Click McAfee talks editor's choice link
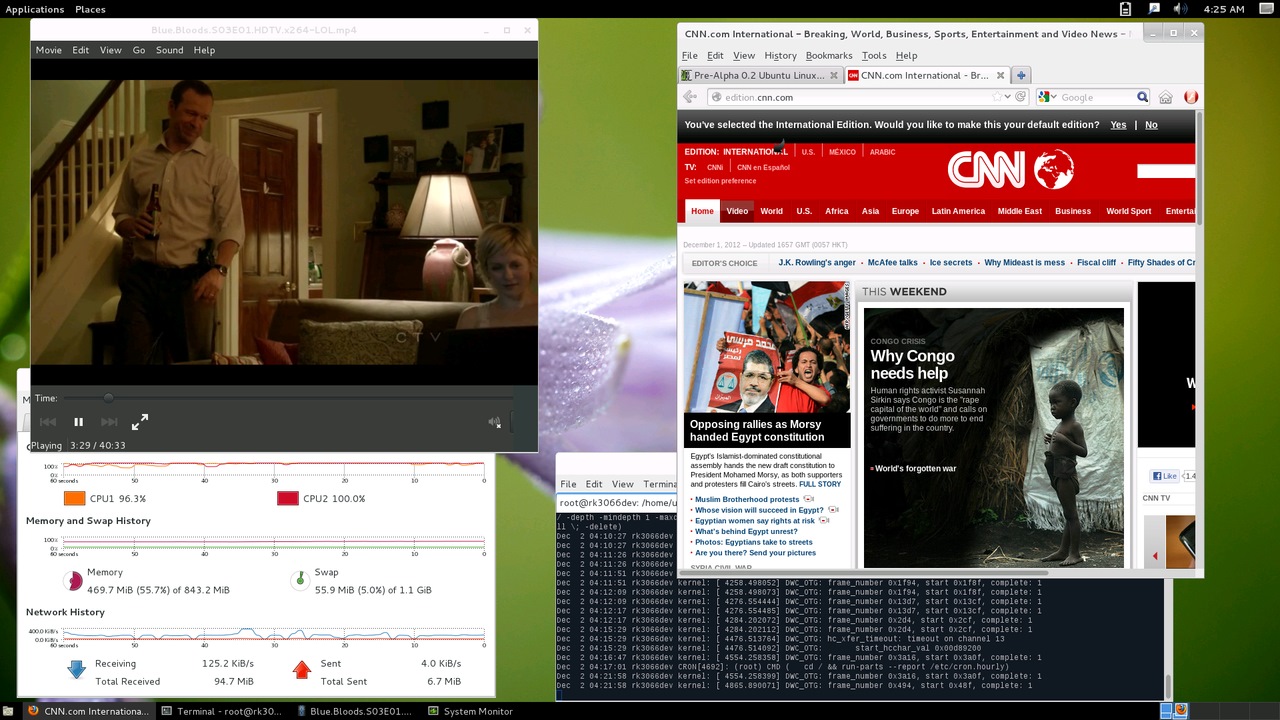 pos(892,263)
